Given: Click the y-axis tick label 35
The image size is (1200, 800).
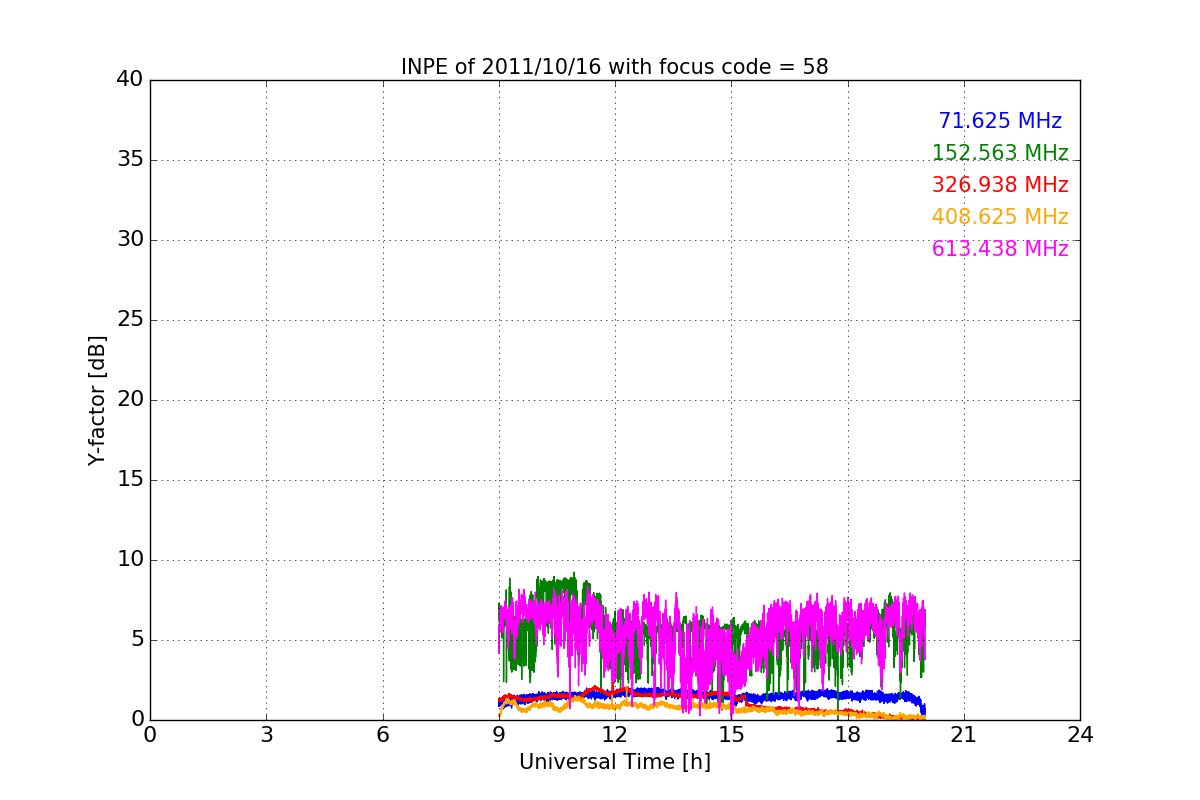Looking at the screenshot, I should pos(130,160).
